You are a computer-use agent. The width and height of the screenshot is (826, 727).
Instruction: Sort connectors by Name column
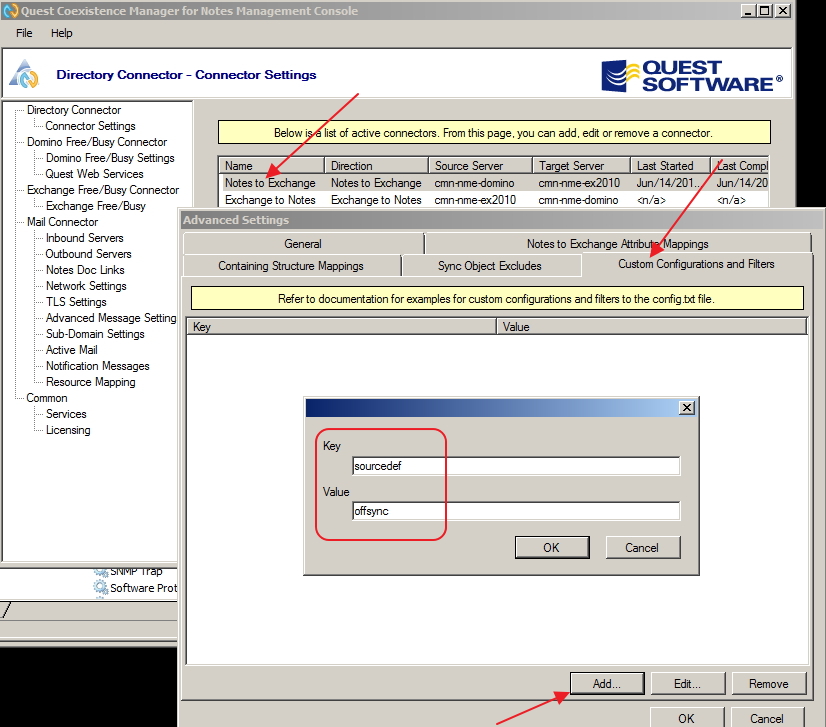tap(271, 165)
